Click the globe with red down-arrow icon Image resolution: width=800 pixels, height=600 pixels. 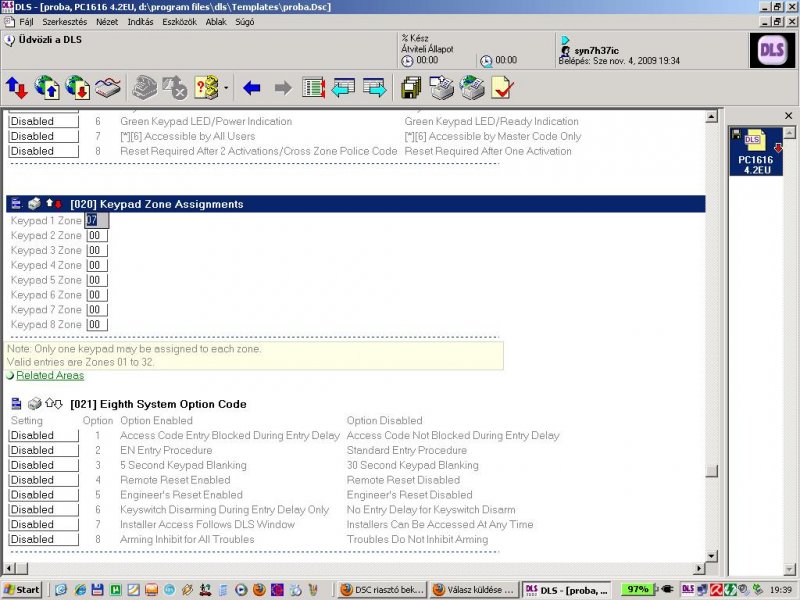coord(78,87)
